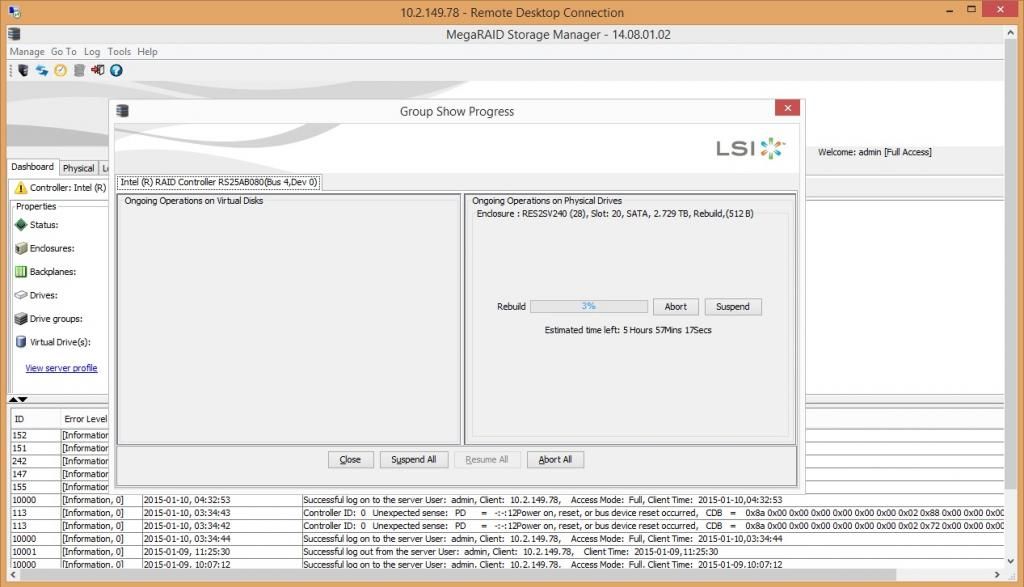Image resolution: width=1024 pixels, height=587 pixels.
Task: Click the Properties group label
Action: tap(36, 206)
